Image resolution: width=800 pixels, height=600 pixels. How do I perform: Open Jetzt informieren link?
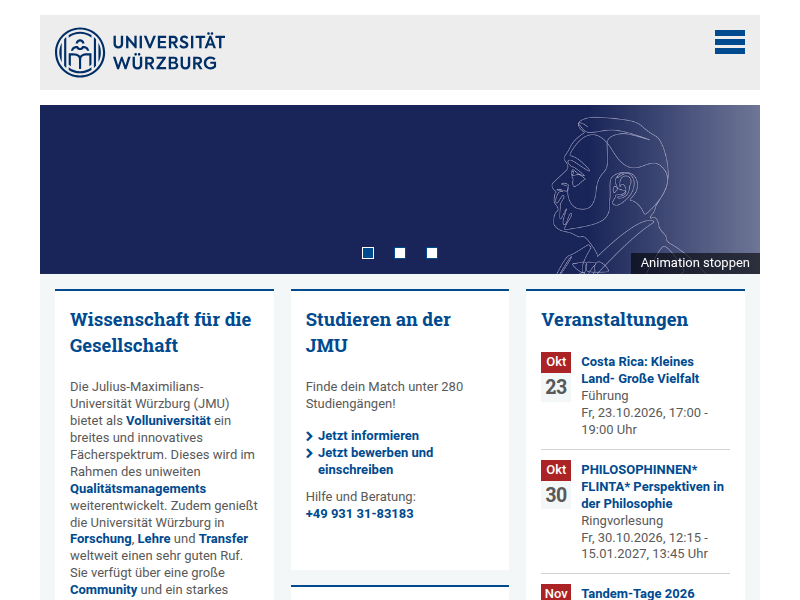click(x=368, y=436)
